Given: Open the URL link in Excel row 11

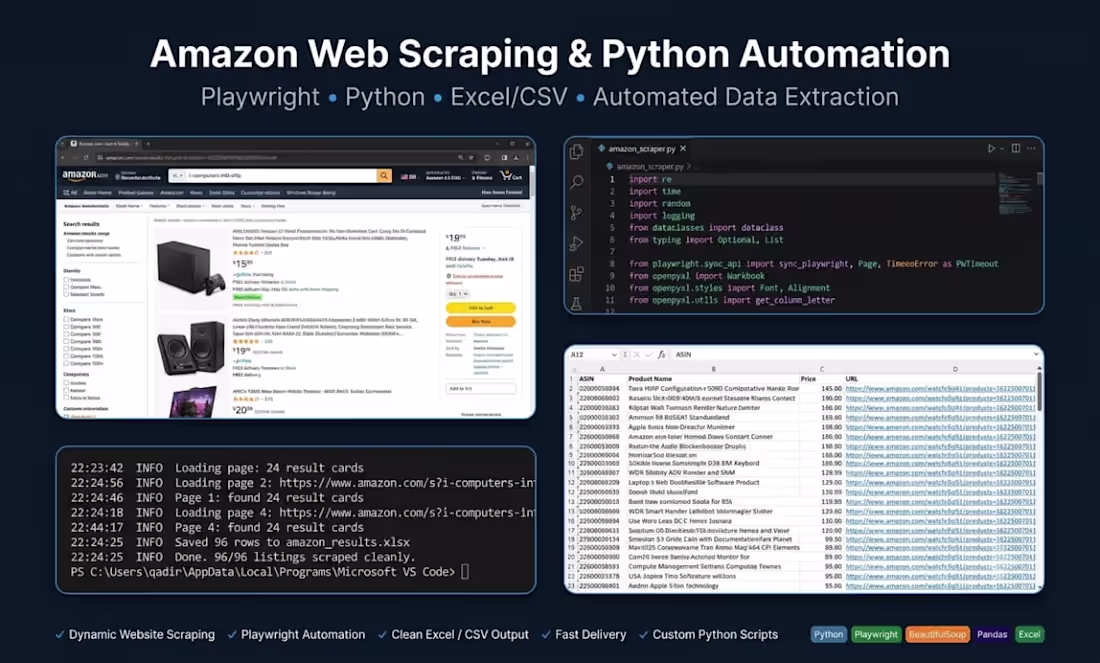Looking at the screenshot, I should click(940, 472).
